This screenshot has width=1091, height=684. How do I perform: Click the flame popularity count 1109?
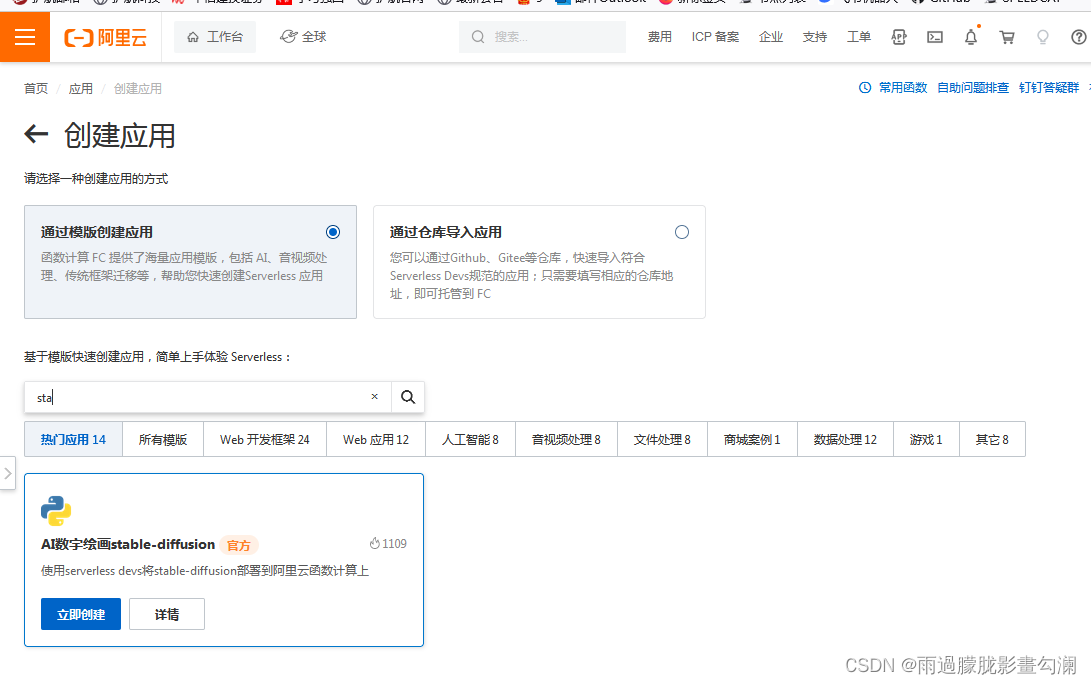click(x=388, y=543)
